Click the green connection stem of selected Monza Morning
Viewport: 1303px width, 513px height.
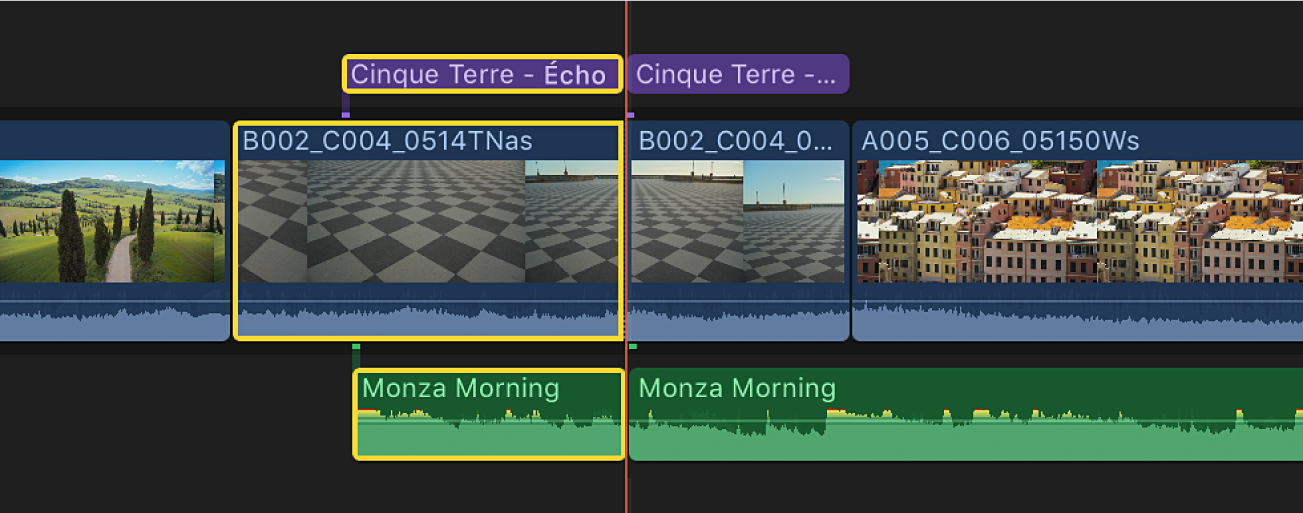356,356
